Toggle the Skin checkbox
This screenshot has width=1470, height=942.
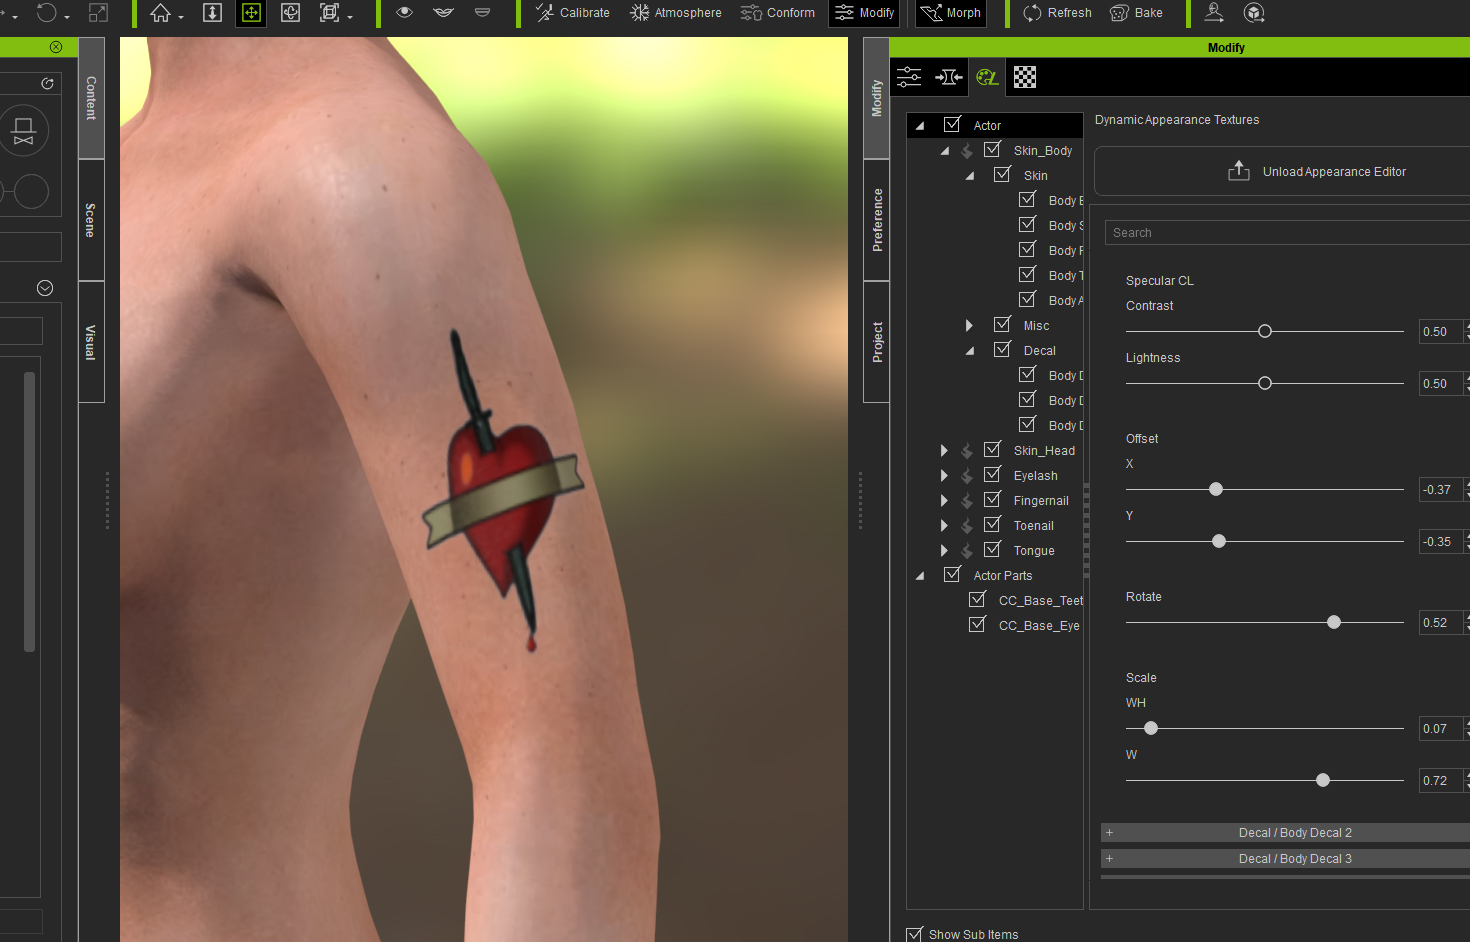1002,174
